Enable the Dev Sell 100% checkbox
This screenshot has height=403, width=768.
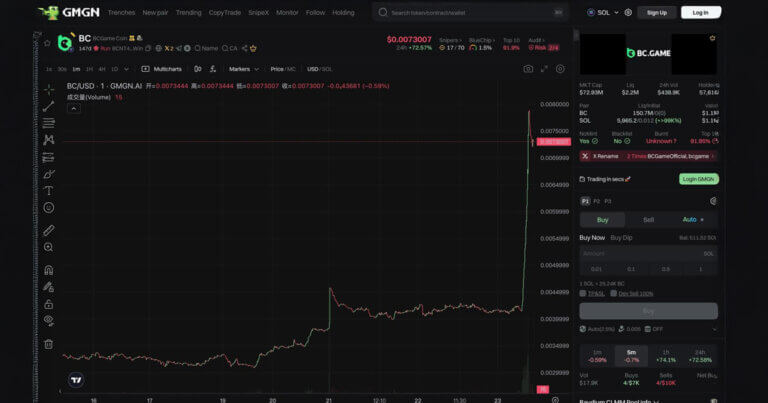pos(613,293)
